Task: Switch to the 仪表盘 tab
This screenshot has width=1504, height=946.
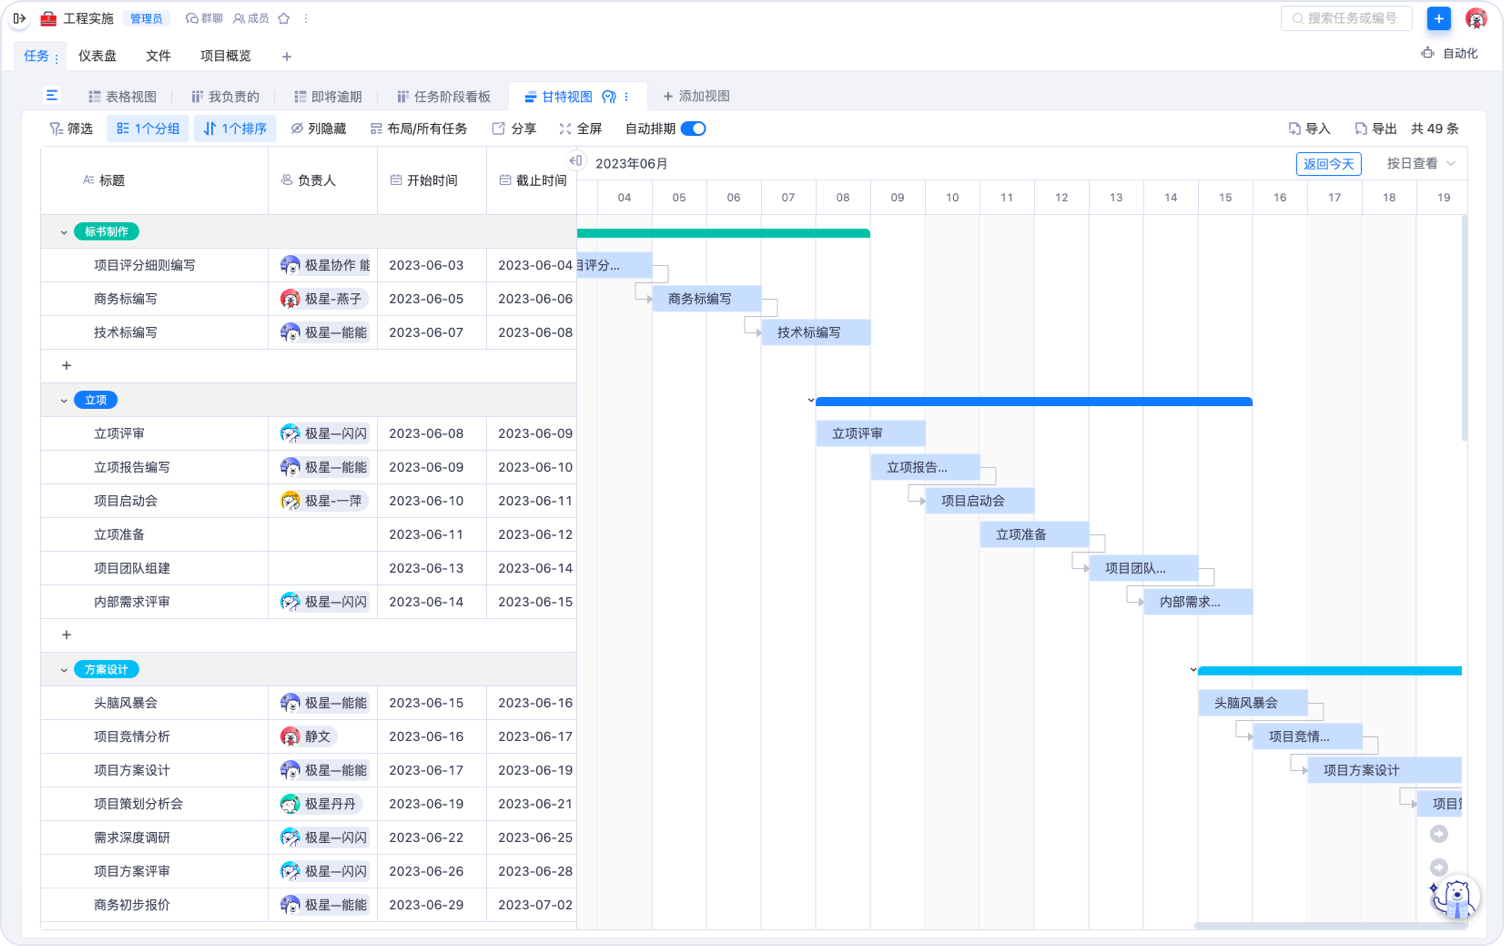Action: [x=97, y=56]
